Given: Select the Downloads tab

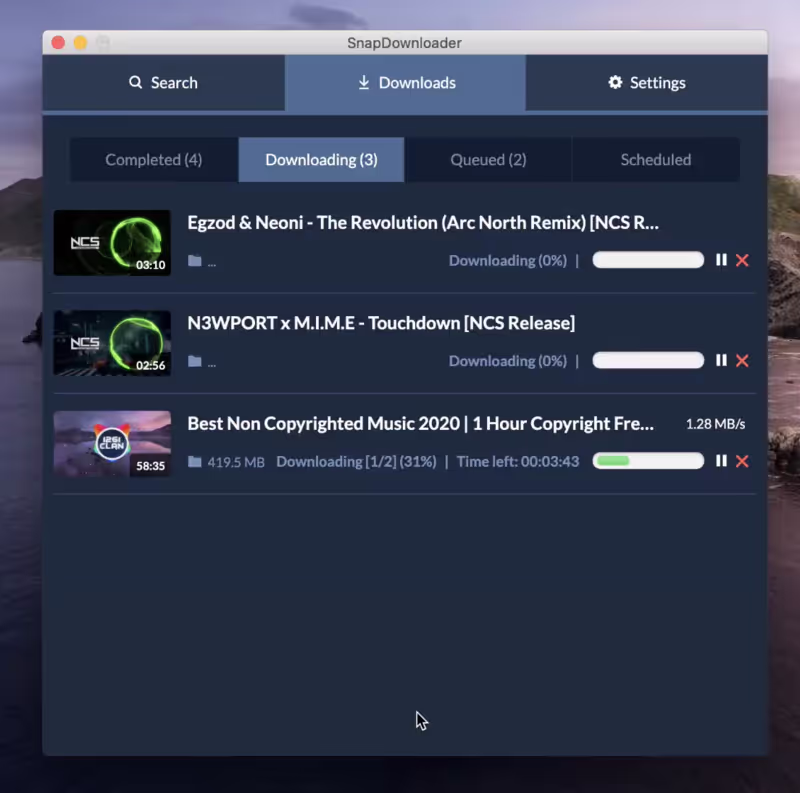Looking at the screenshot, I should click(x=406, y=83).
